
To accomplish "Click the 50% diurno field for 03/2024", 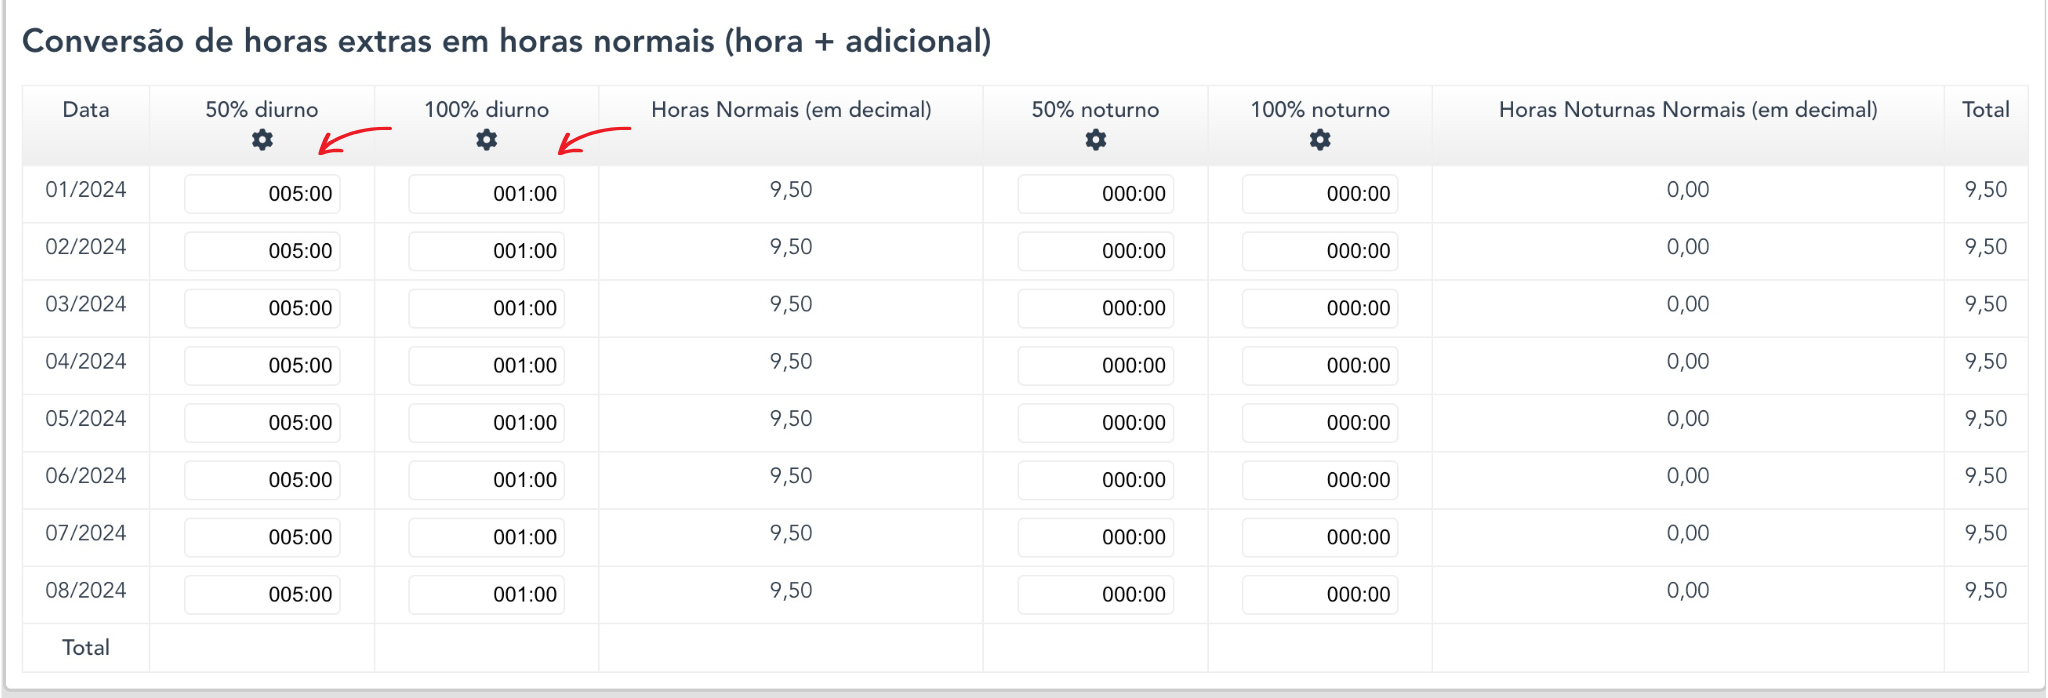I will click(262, 308).
